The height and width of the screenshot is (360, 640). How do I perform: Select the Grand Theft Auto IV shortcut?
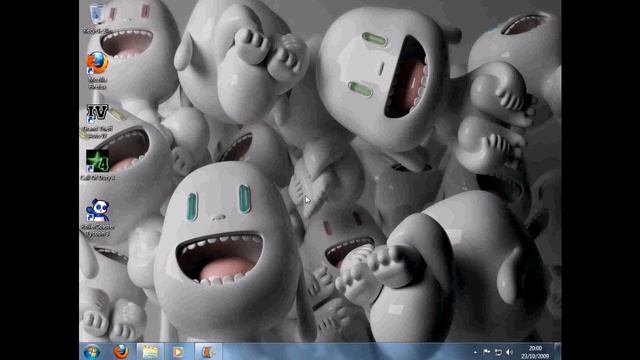(97, 121)
